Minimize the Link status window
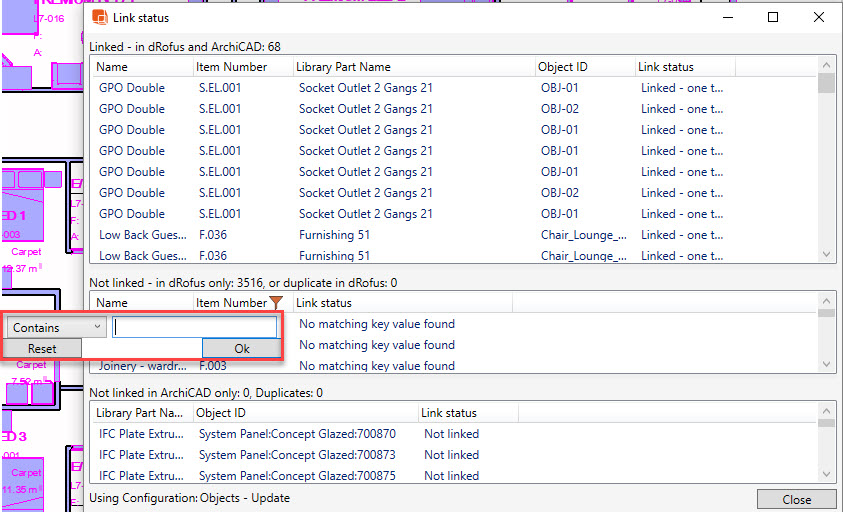The height and width of the screenshot is (512, 843). click(727, 17)
